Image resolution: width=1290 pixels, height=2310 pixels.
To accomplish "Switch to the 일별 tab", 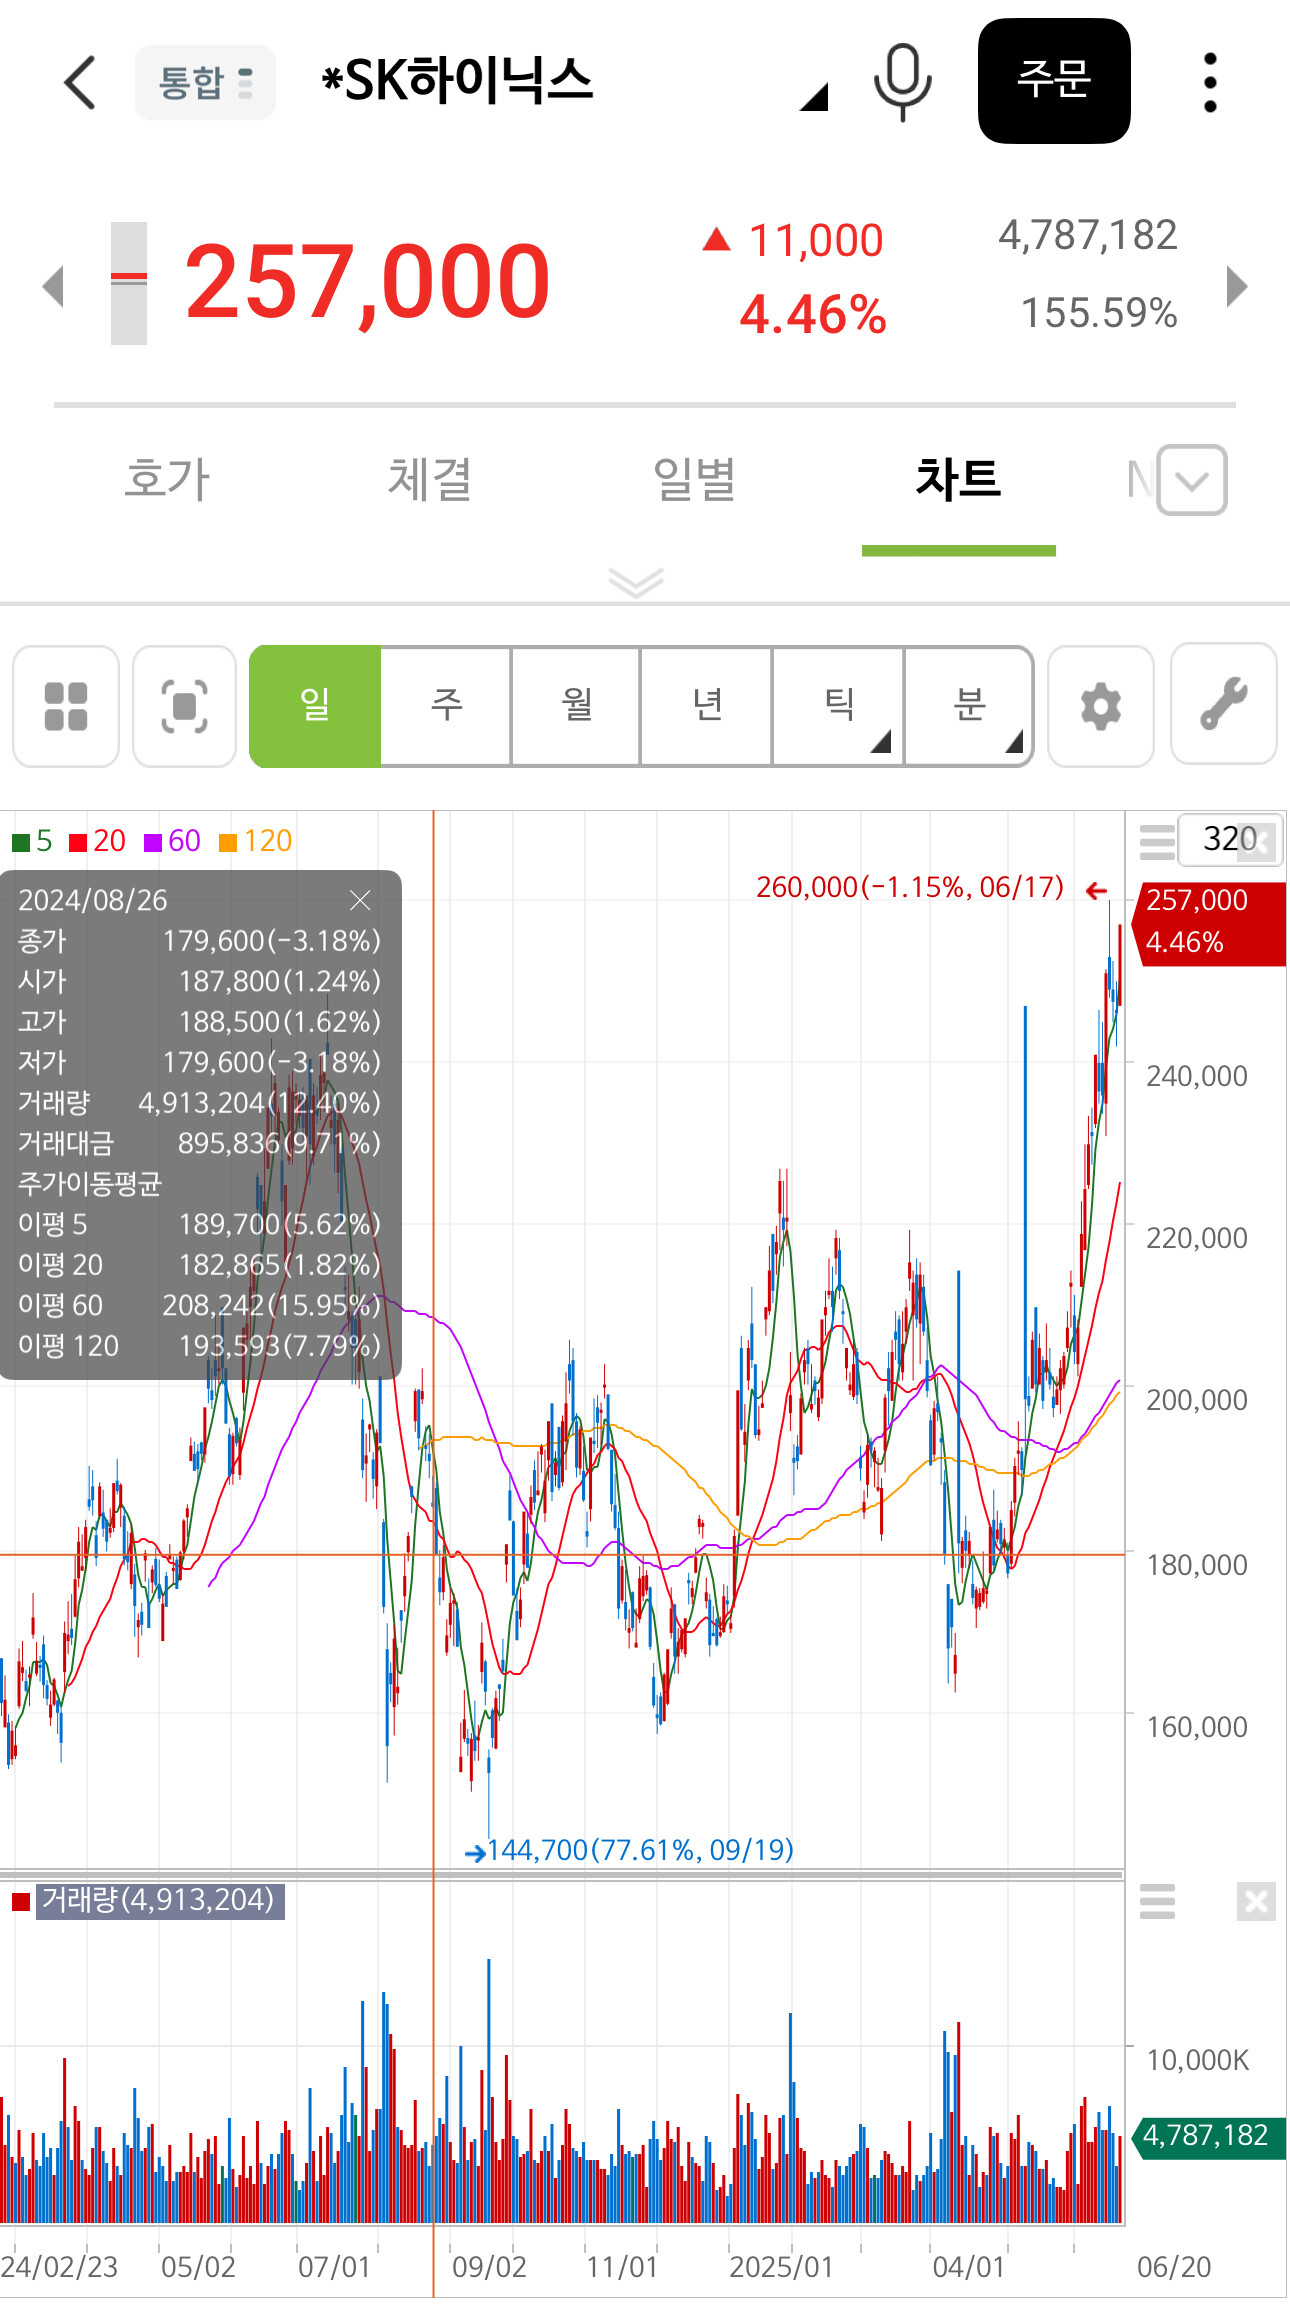I will coord(694,479).
